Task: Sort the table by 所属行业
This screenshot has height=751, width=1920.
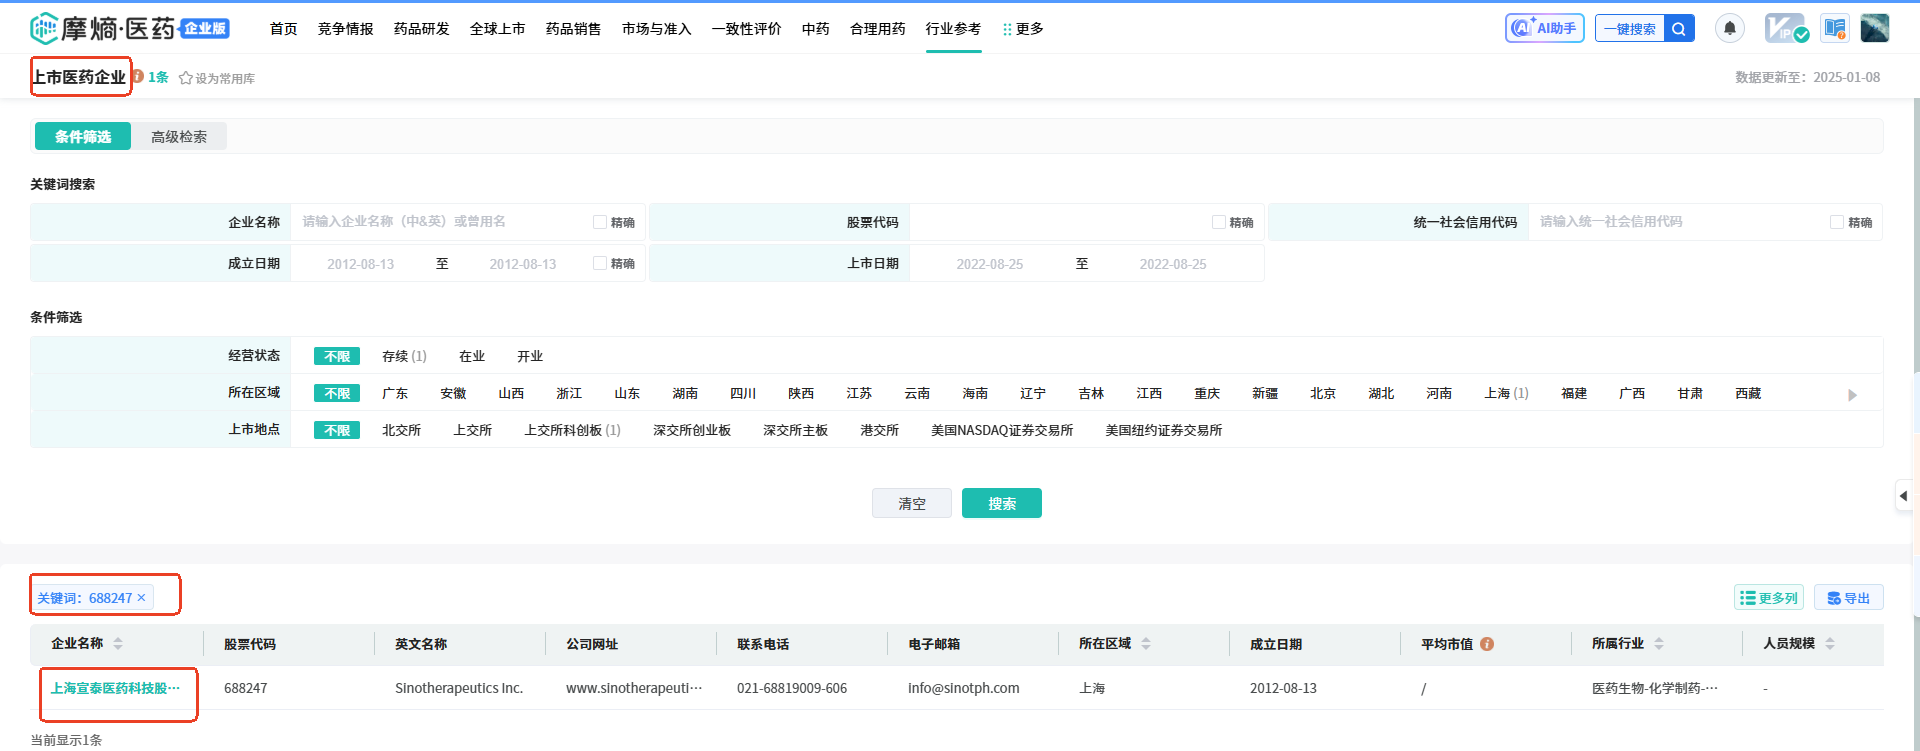Action: tap(1659, 644)
